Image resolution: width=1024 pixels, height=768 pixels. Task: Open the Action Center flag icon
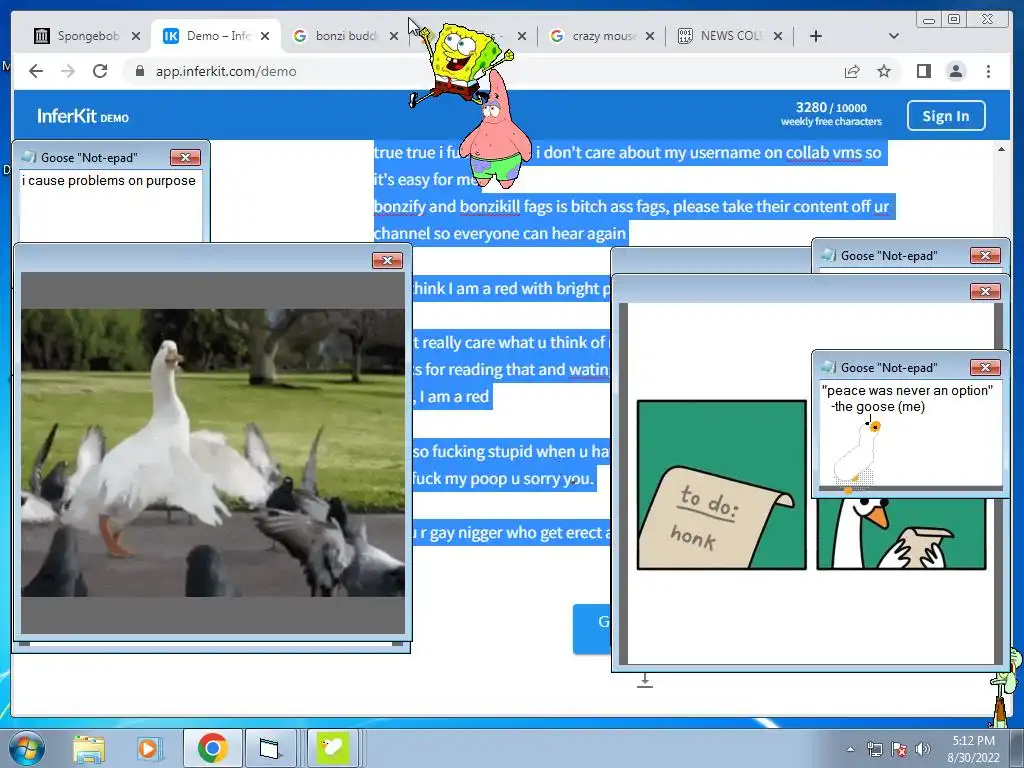click(x=899, y=749)
